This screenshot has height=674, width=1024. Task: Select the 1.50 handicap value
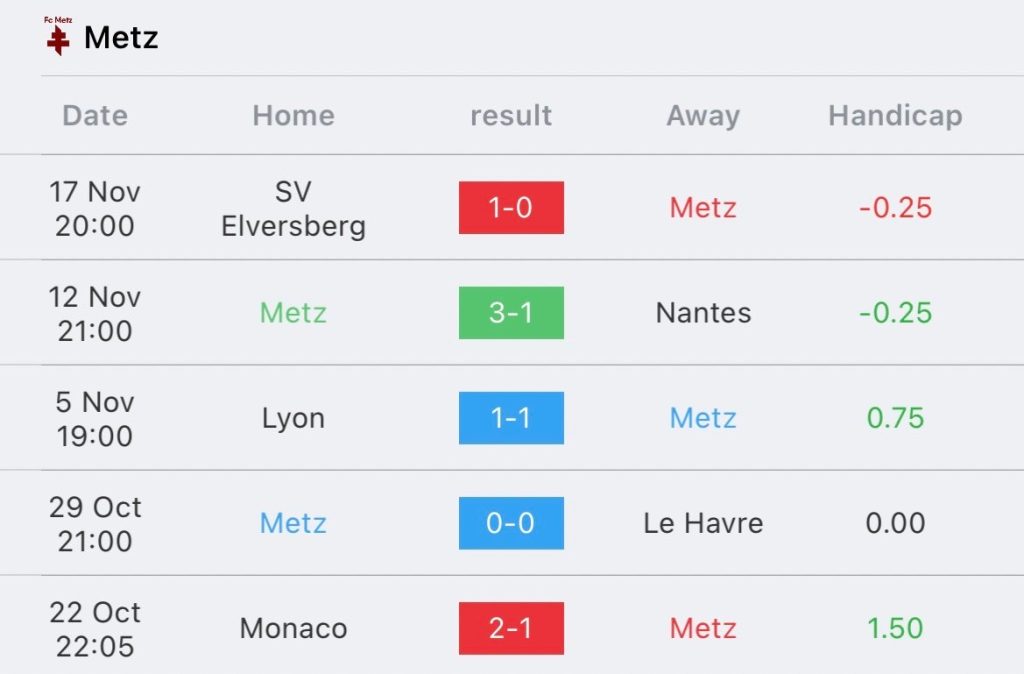[895, 628]
